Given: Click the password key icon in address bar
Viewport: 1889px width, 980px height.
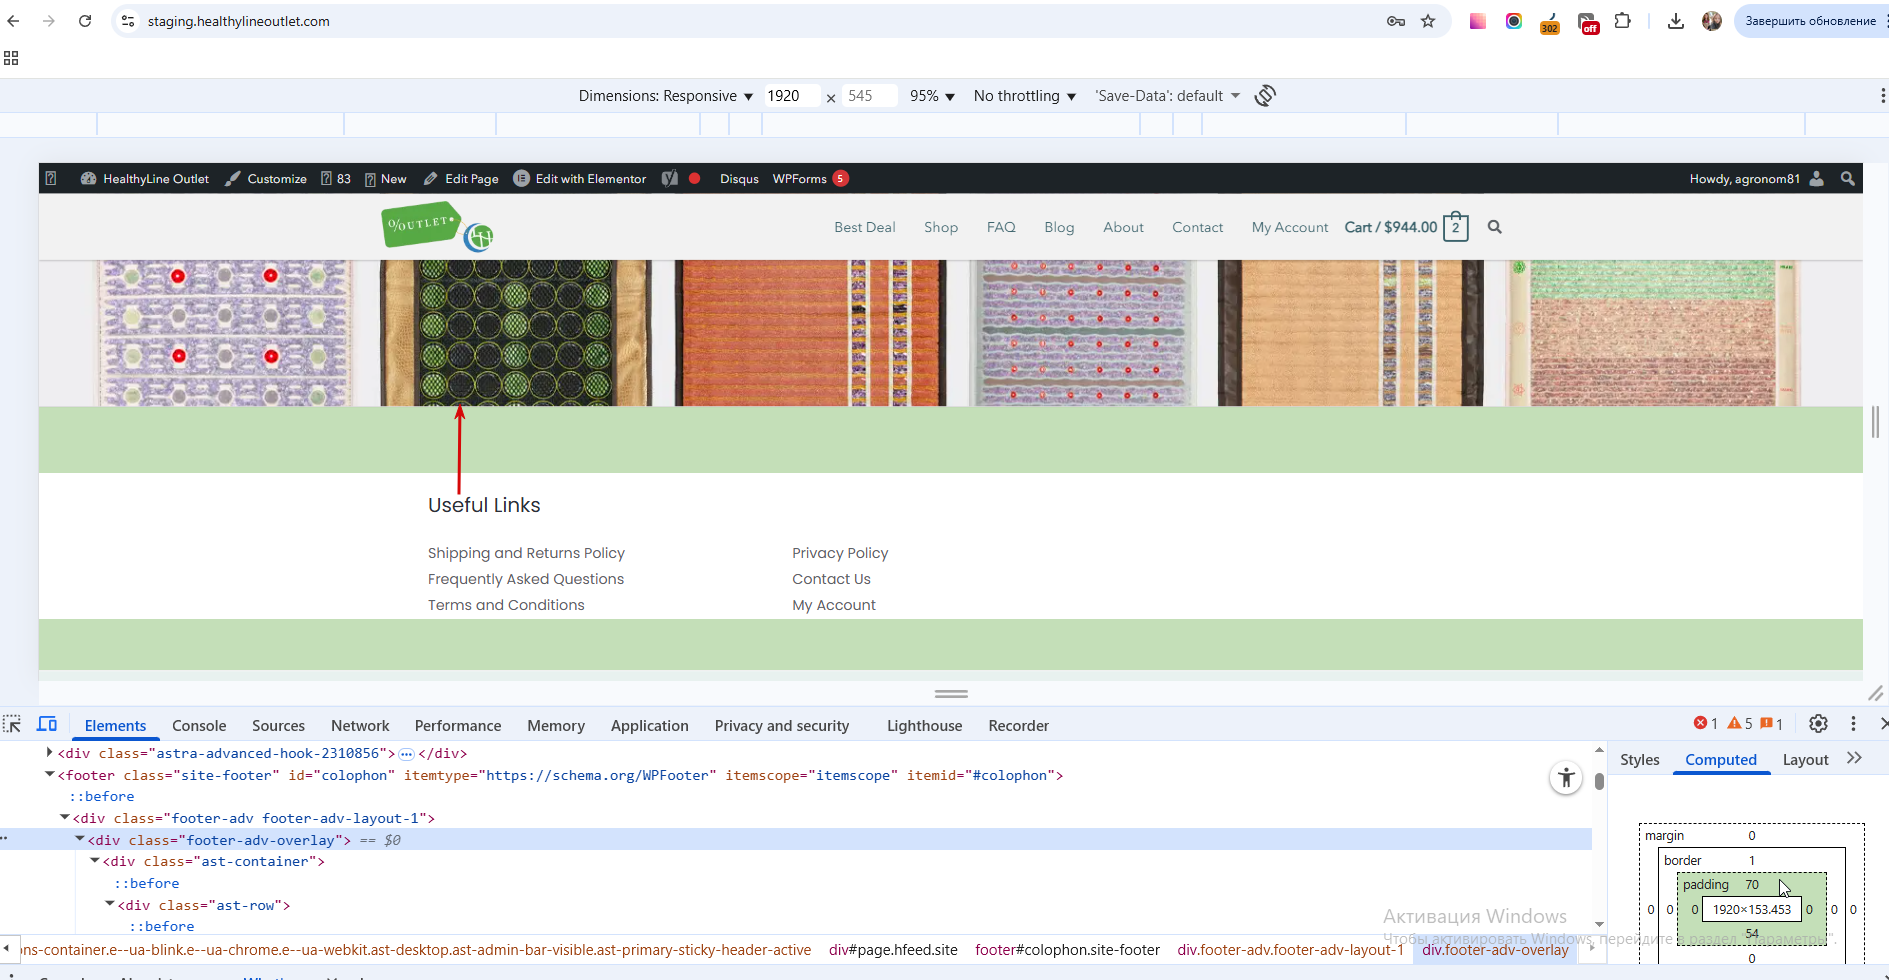Looking at the screenshot, I should coord(1396,21).
